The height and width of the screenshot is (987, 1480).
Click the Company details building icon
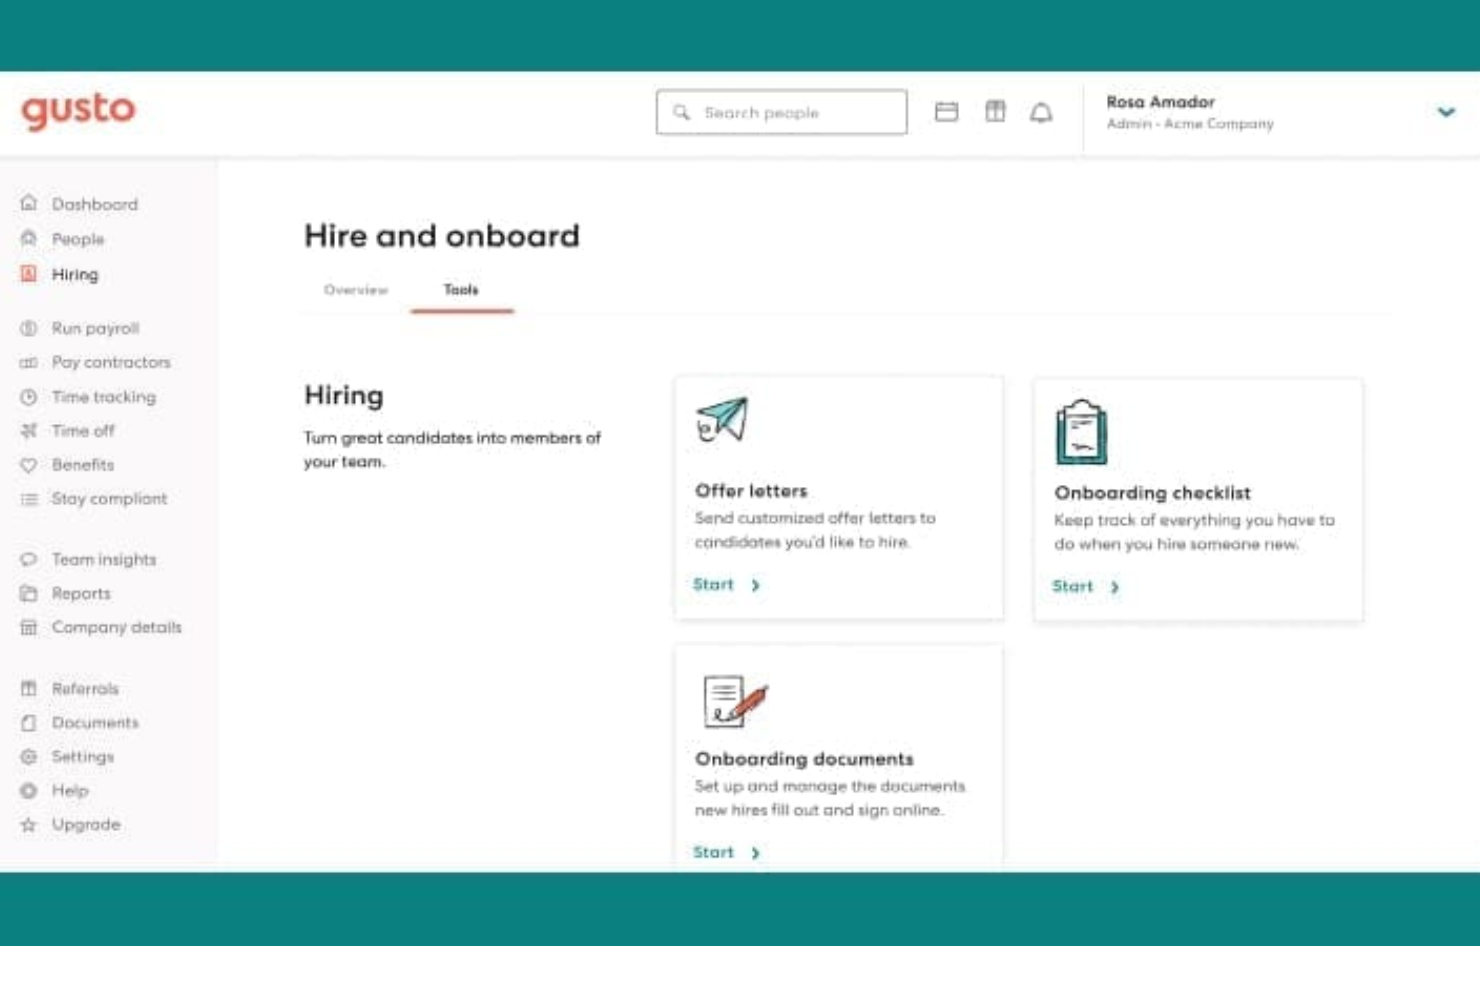(29, 627)
